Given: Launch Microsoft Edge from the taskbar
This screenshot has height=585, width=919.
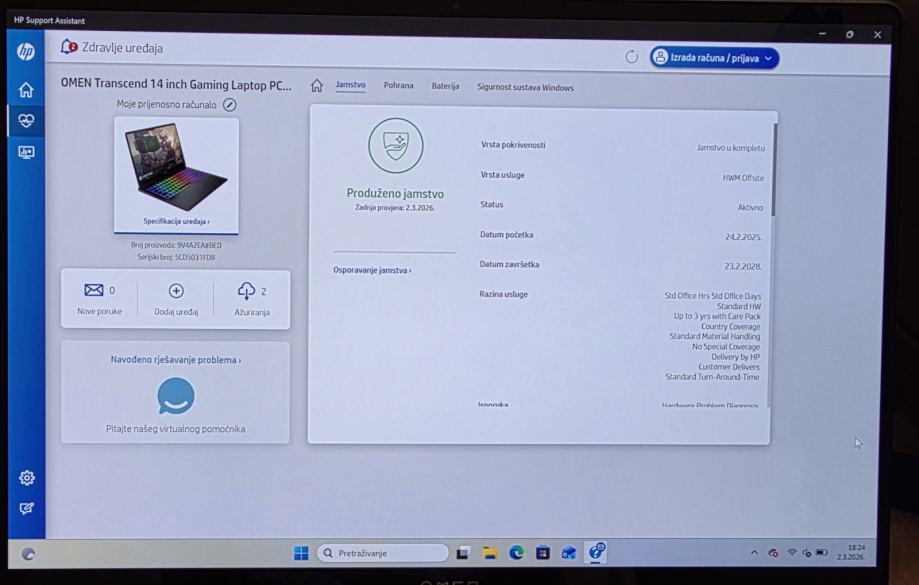Looking at the screenshot, I should [x=516, y=552].
